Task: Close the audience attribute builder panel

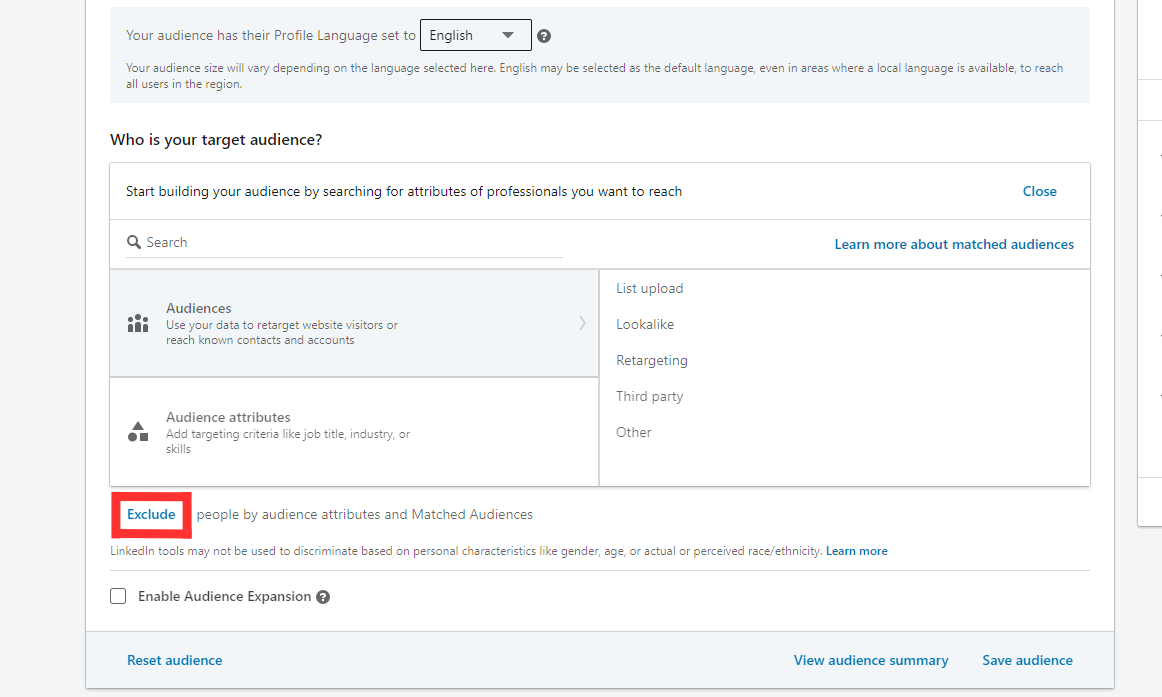Action: (x=1039, y=191)
